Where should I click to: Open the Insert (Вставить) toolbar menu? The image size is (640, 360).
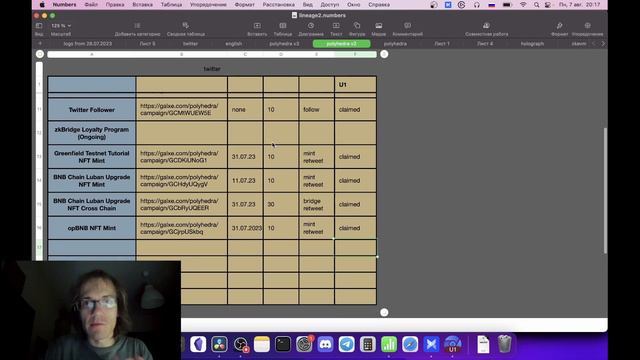tap(257, 26)
